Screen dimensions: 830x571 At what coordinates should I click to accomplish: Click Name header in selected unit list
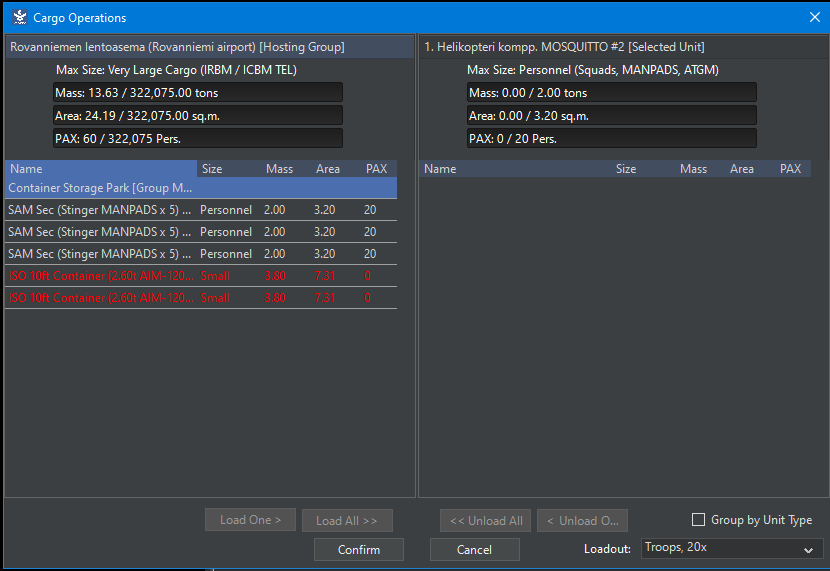click(x=515, y=169)
